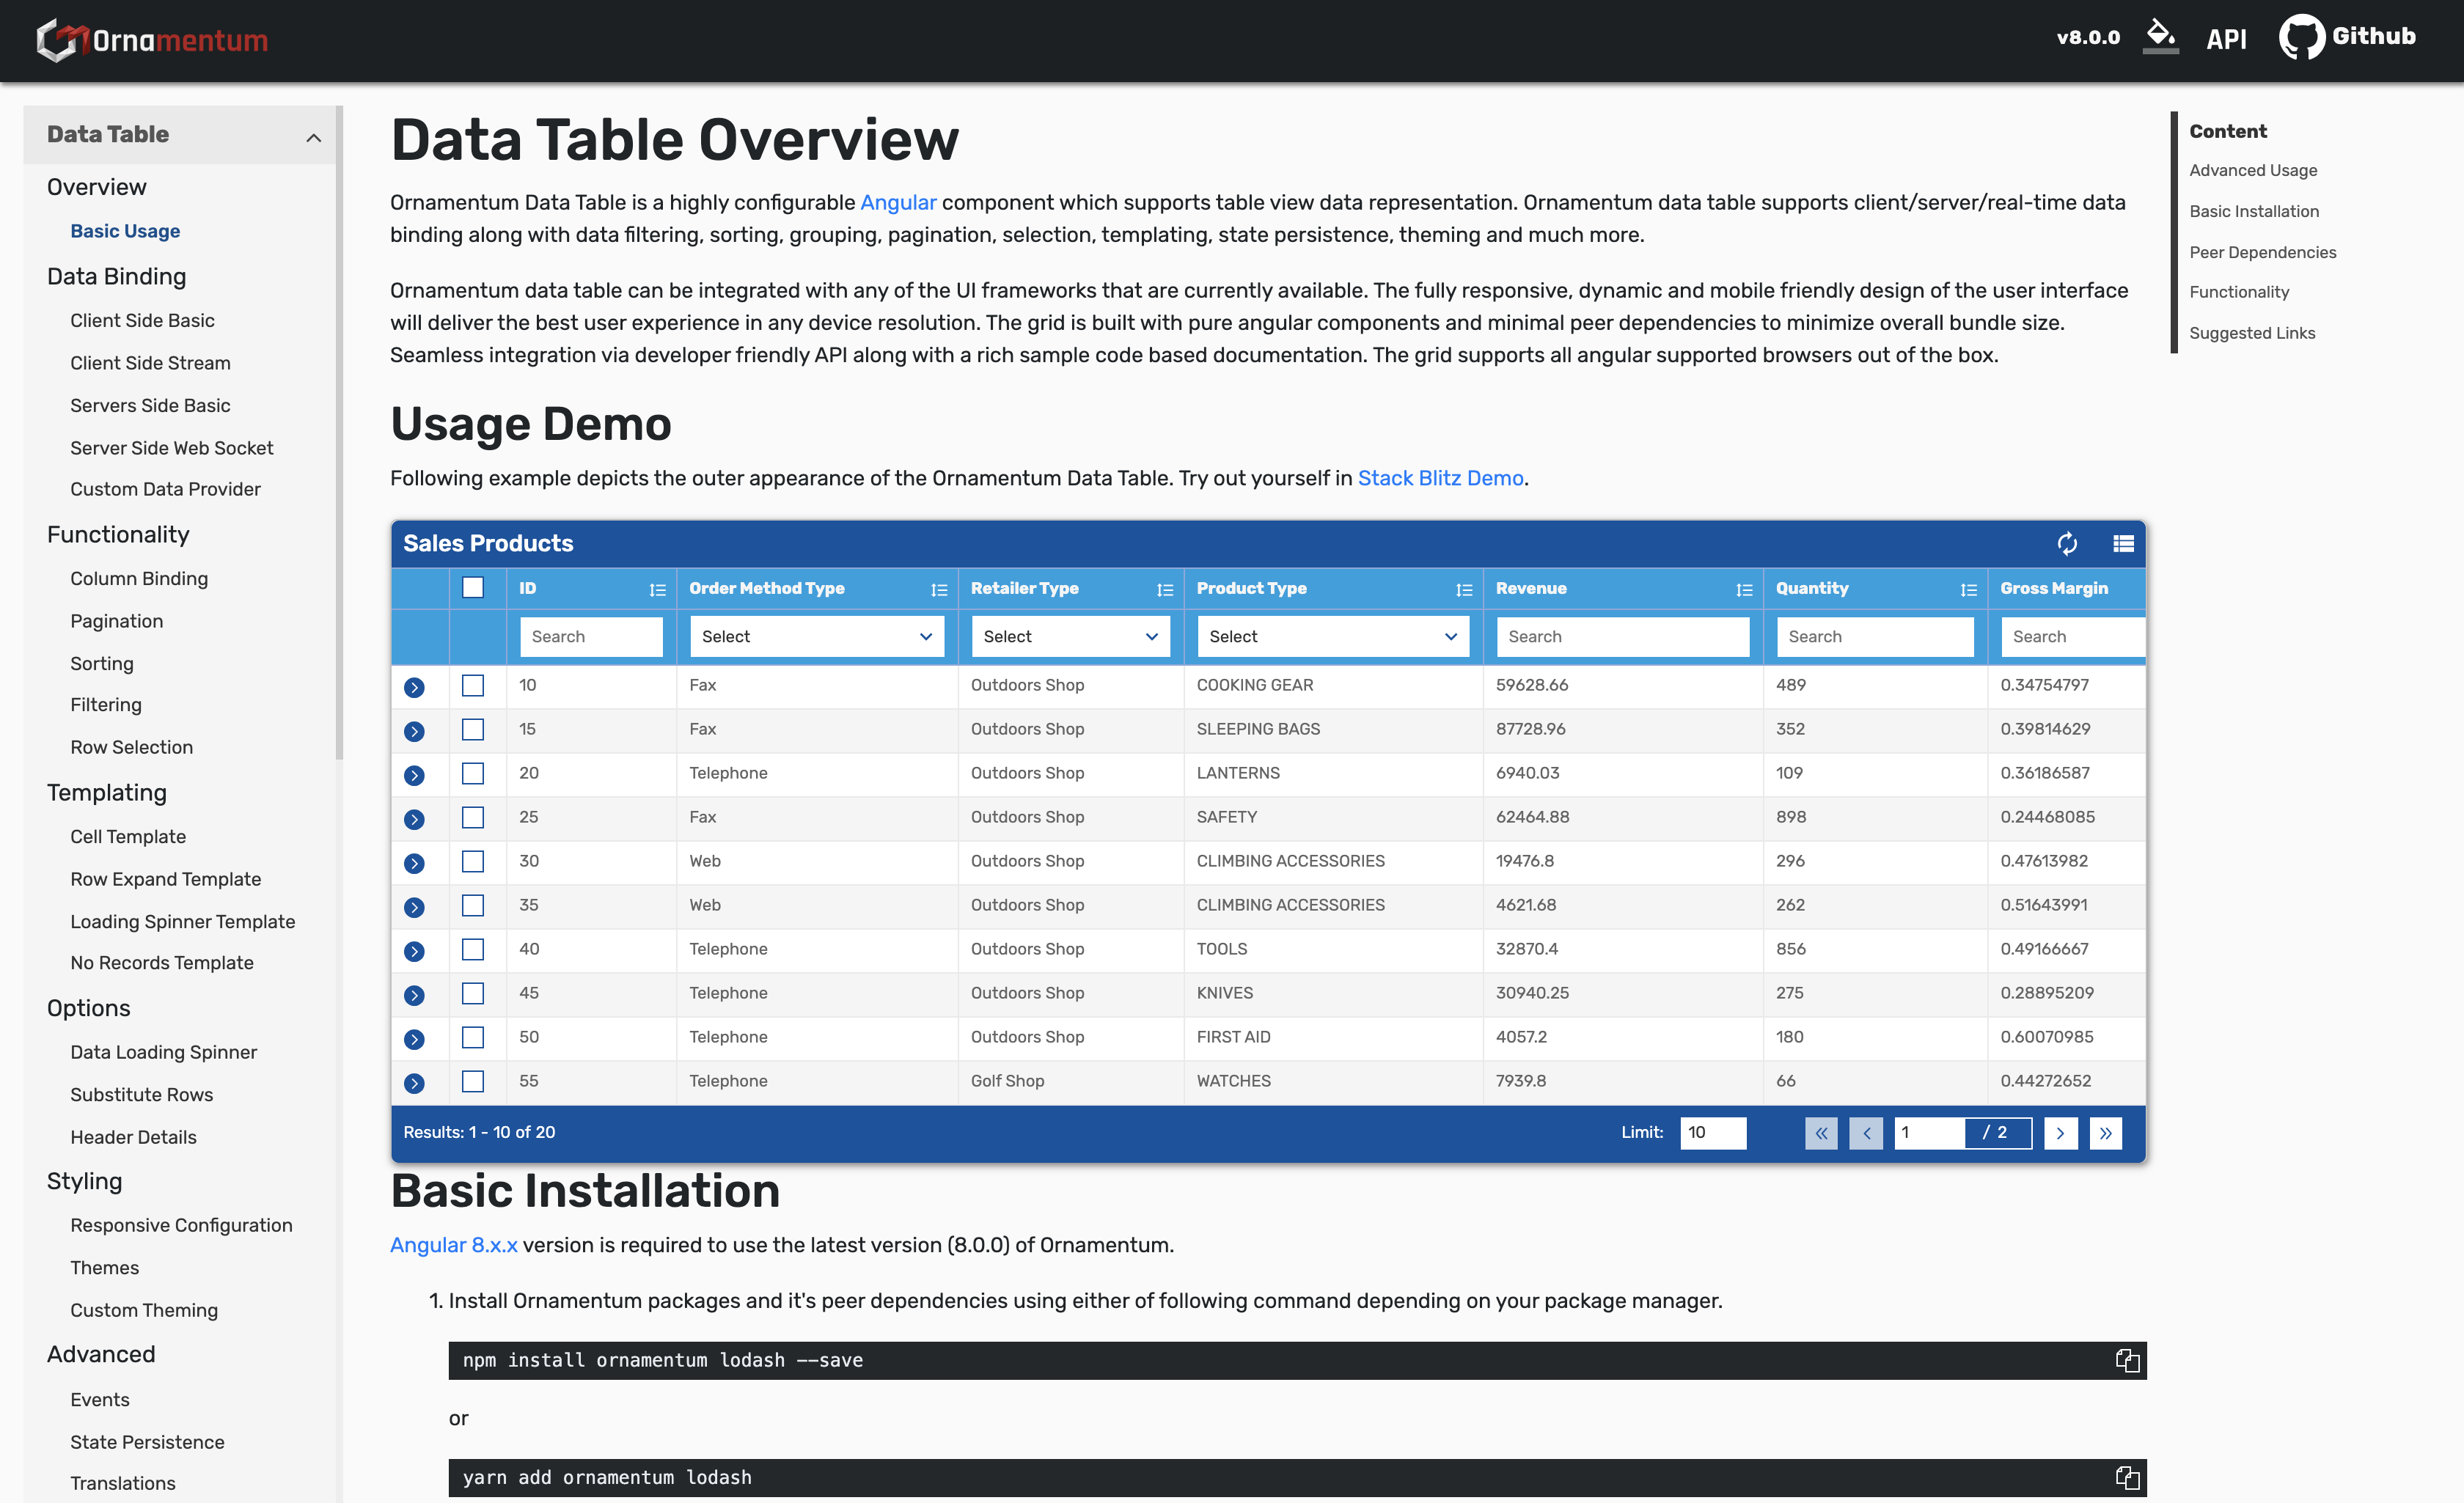This screenshot has width=2464, height=1503.
Task: Open State Persistence page
Action: click(147, 1442)
